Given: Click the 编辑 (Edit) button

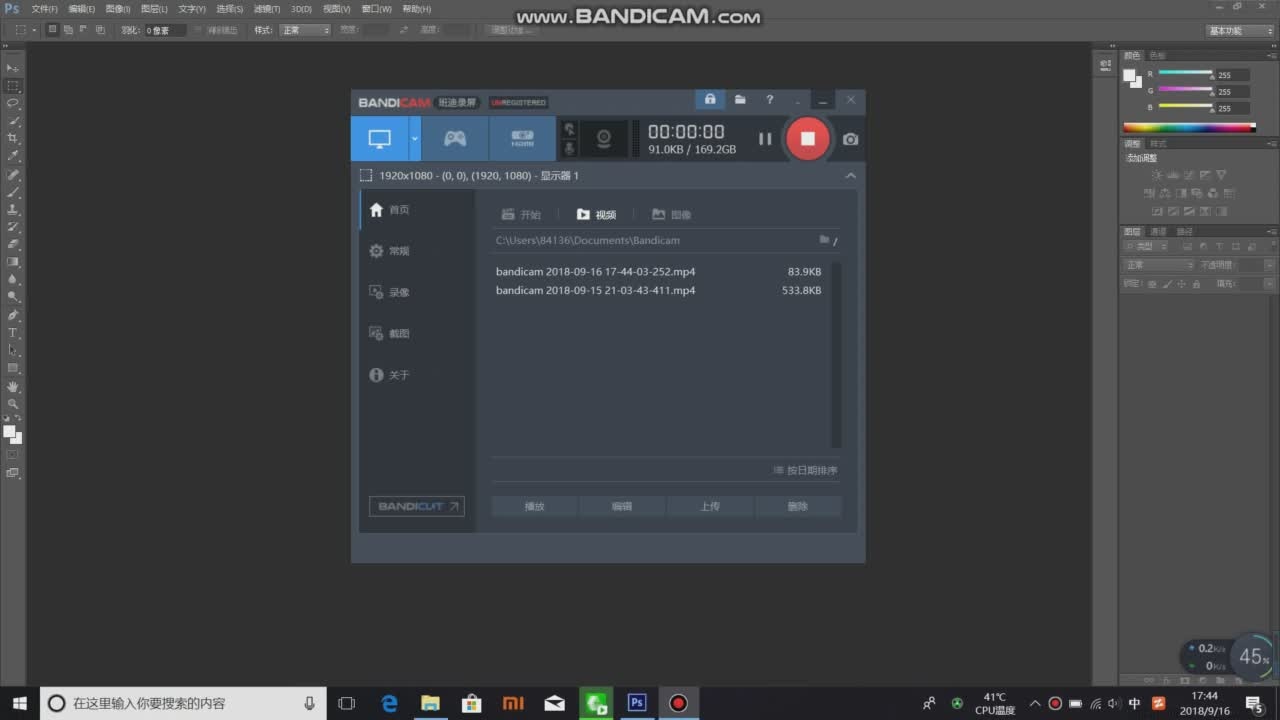Looking at the screenshot, I should point(622,506).
